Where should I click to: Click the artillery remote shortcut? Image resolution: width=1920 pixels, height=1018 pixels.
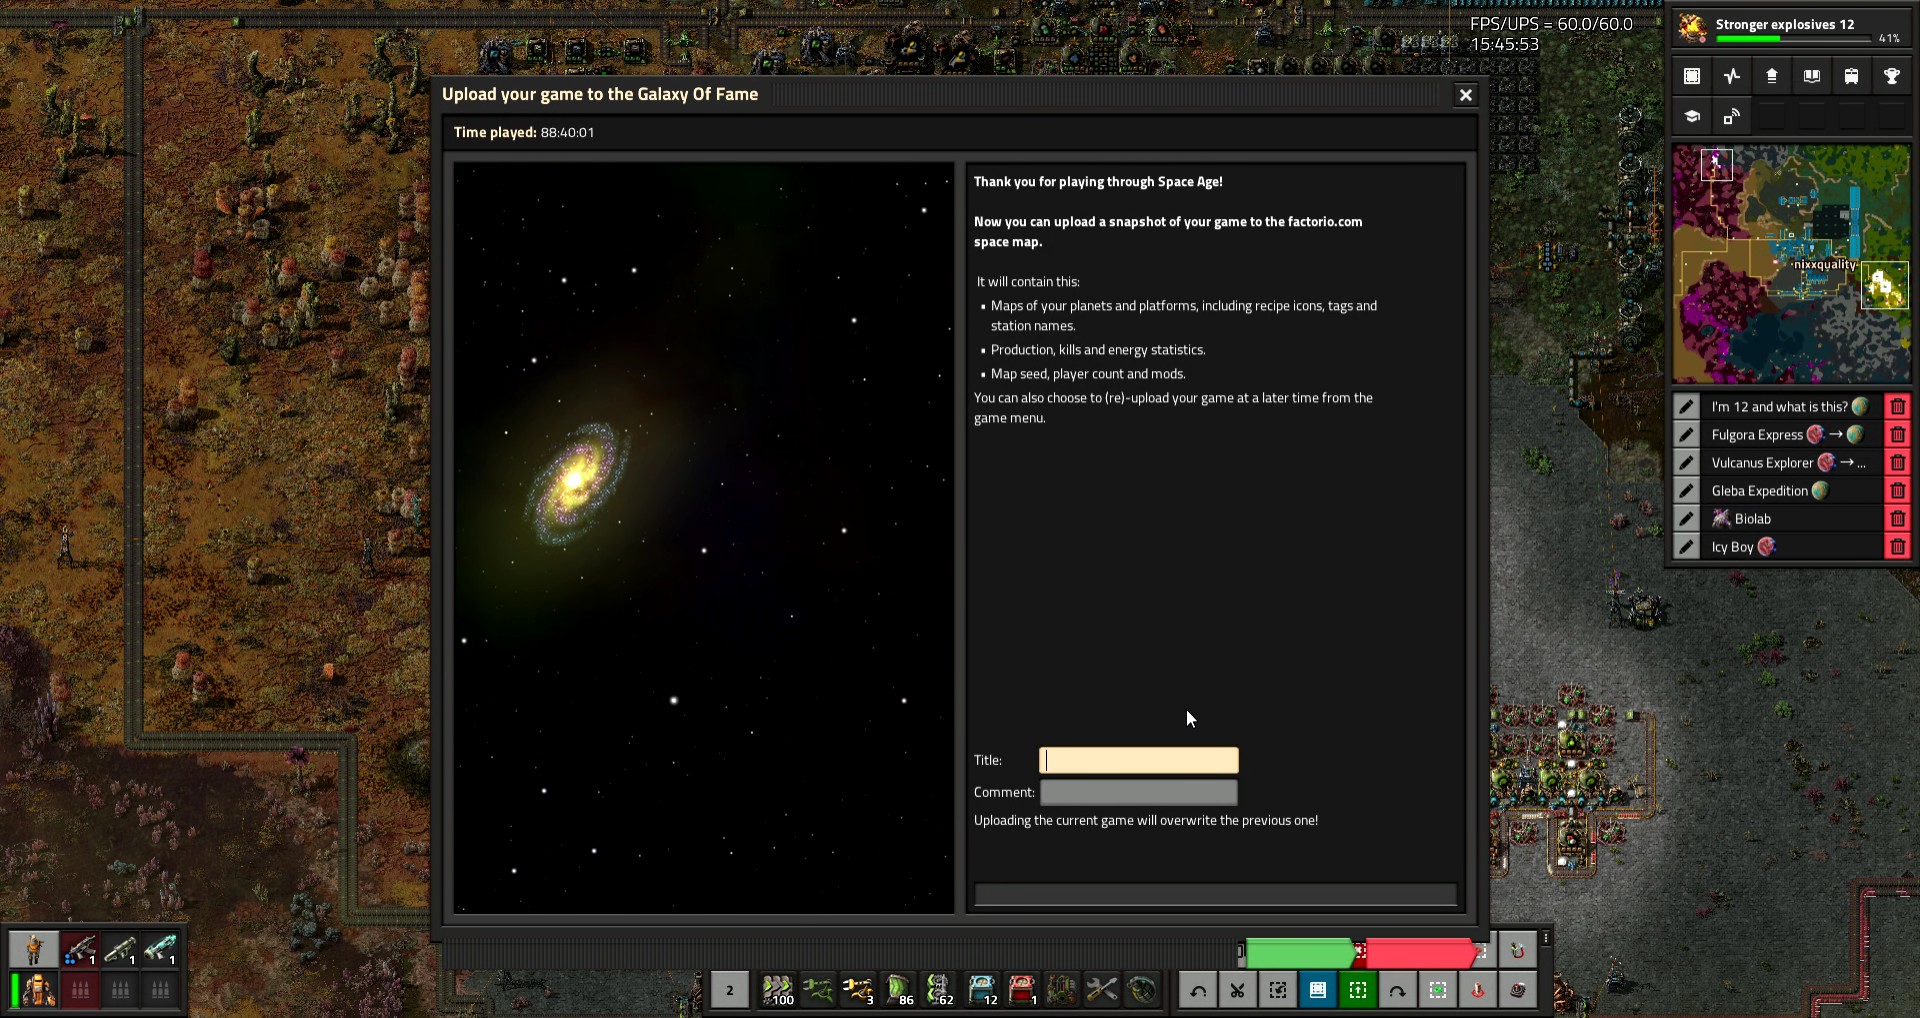click(1518, 990)
